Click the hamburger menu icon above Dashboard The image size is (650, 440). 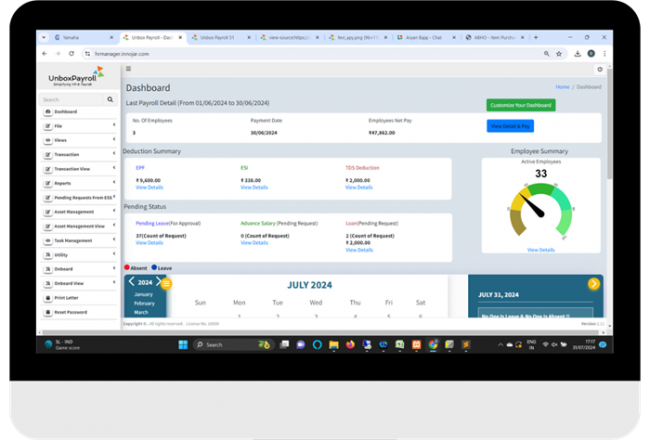[128, 69]
